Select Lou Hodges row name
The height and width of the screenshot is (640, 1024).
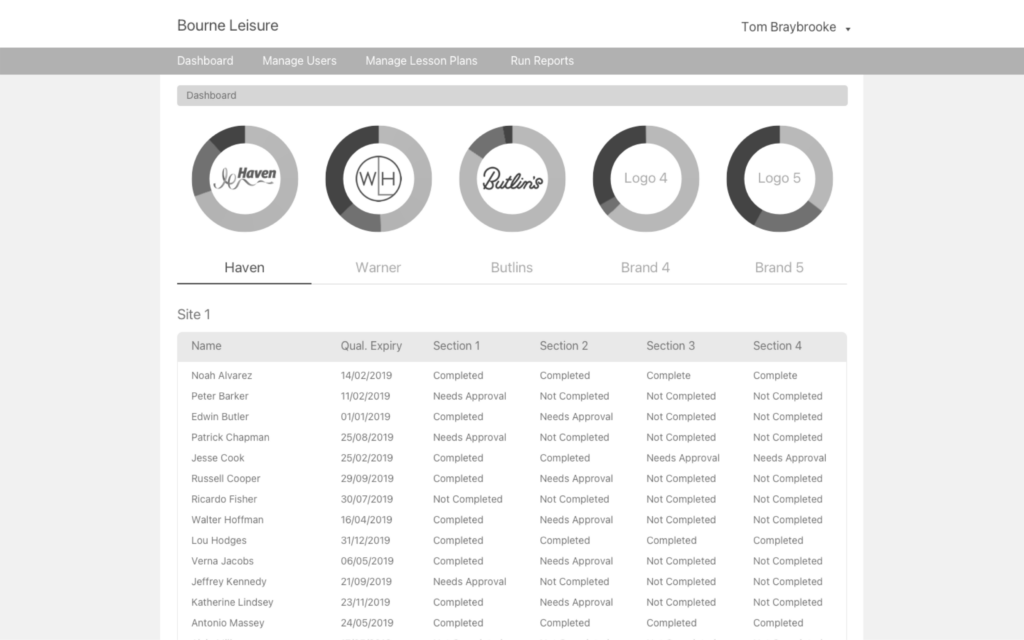(219, 541)
